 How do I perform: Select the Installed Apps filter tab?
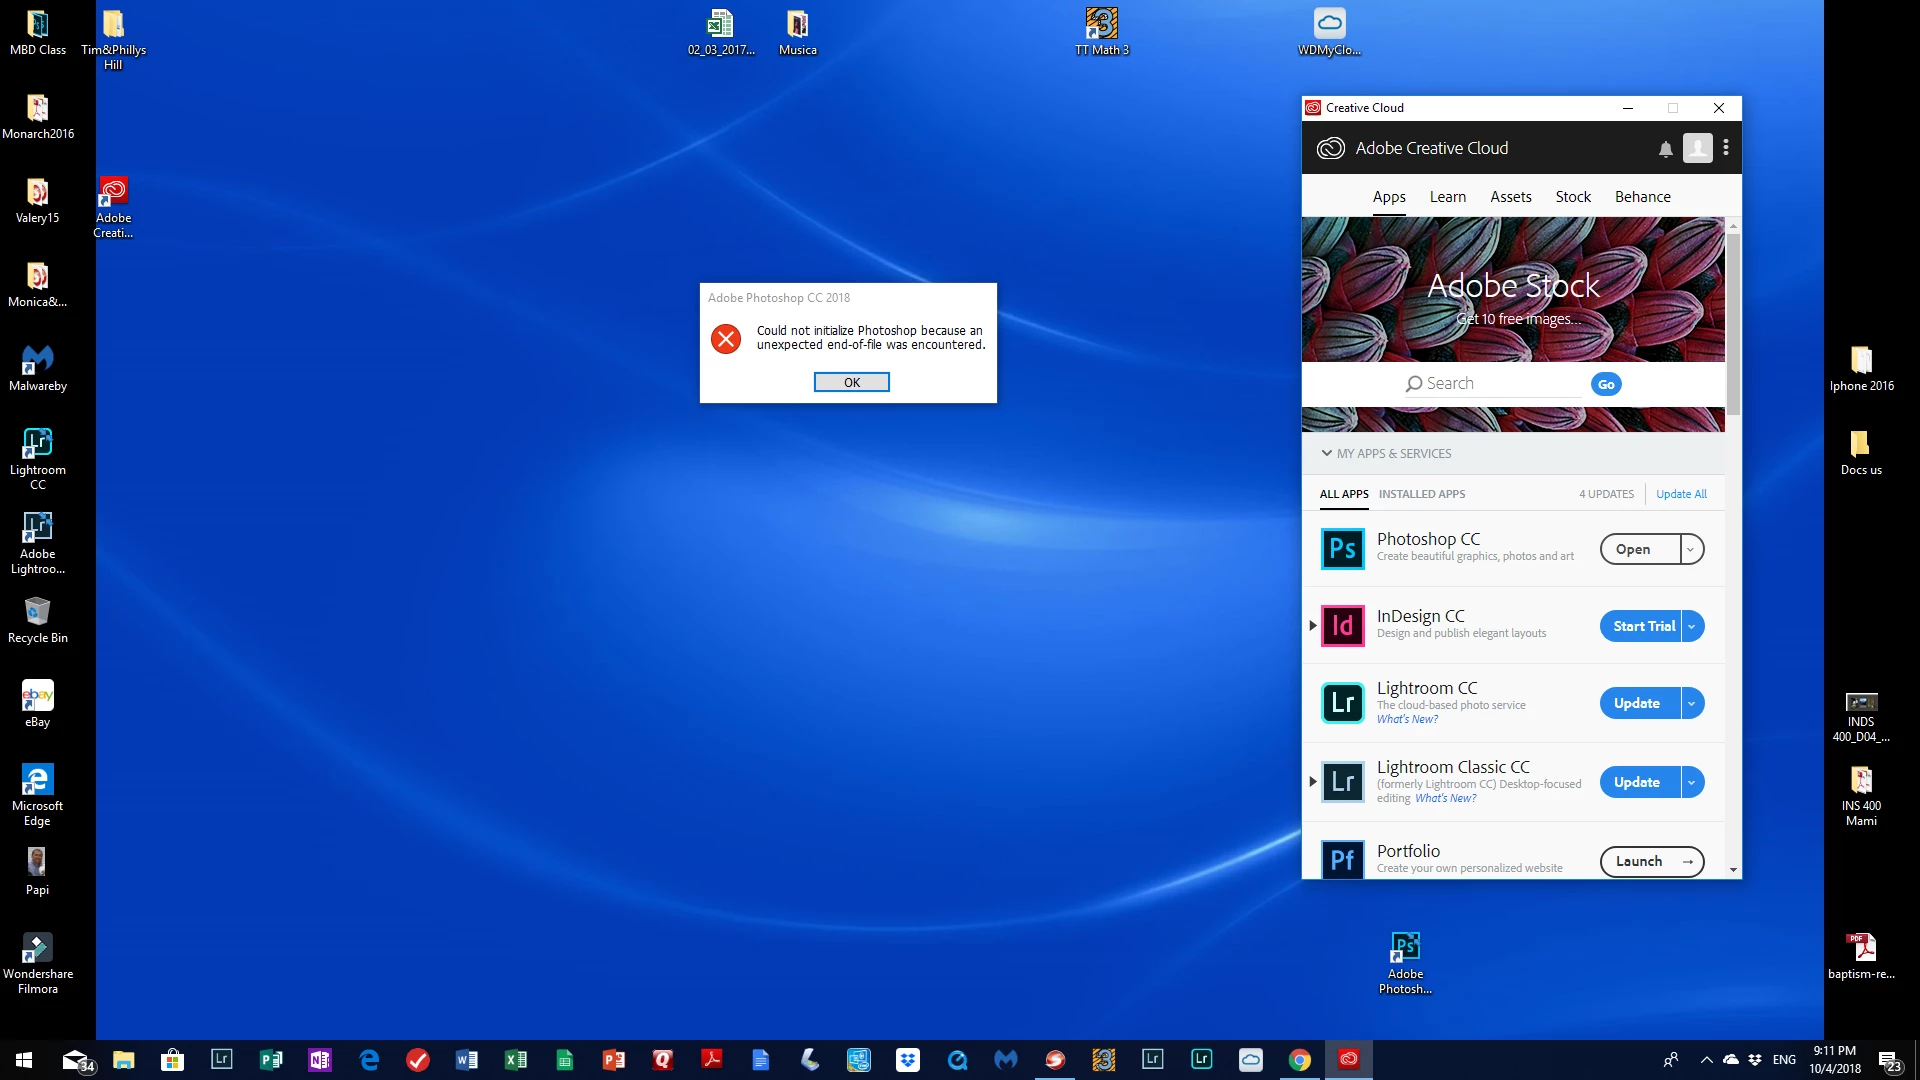1421,494
